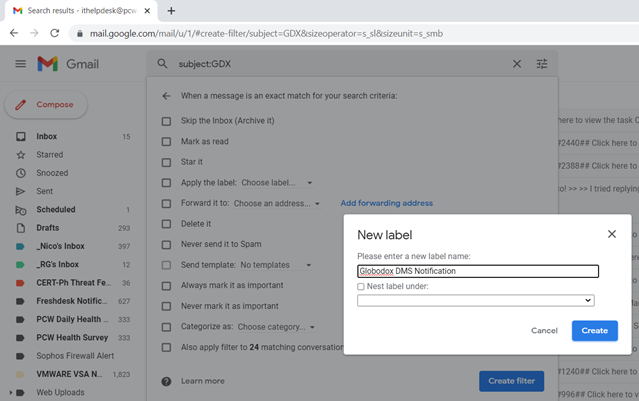The width and height of the screenshot is (639, 401).
Task: Check Forward it to option
Action: (166, 203)
